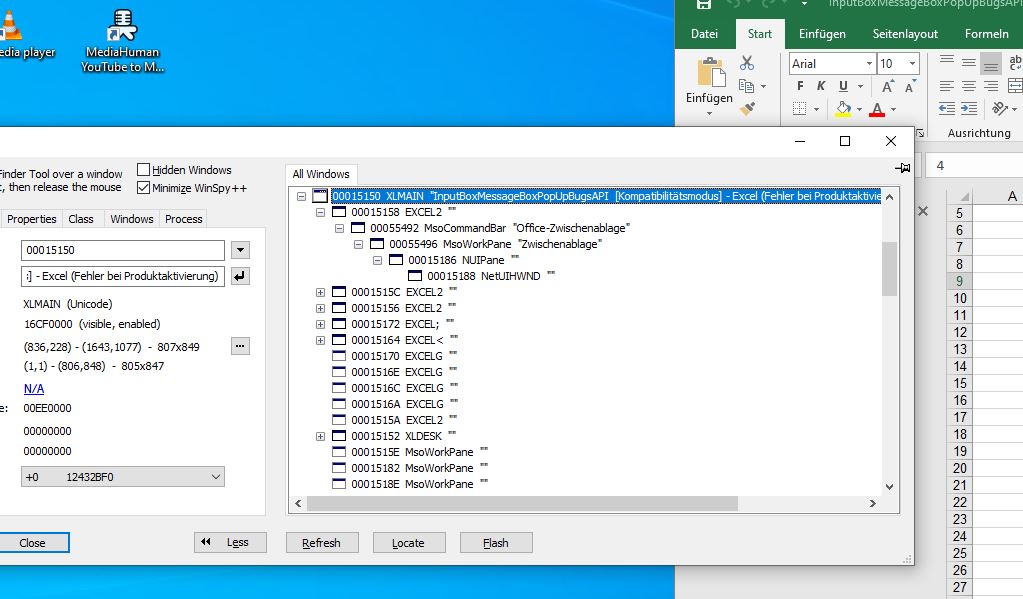Click the decrease font size icon
This screenshot has height=599, width=1023.
(x=909, y=86)
